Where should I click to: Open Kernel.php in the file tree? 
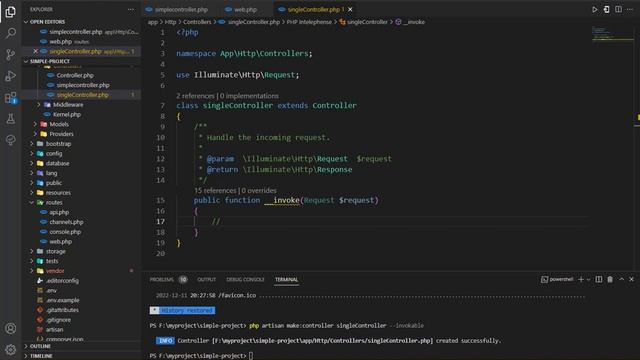67,114
